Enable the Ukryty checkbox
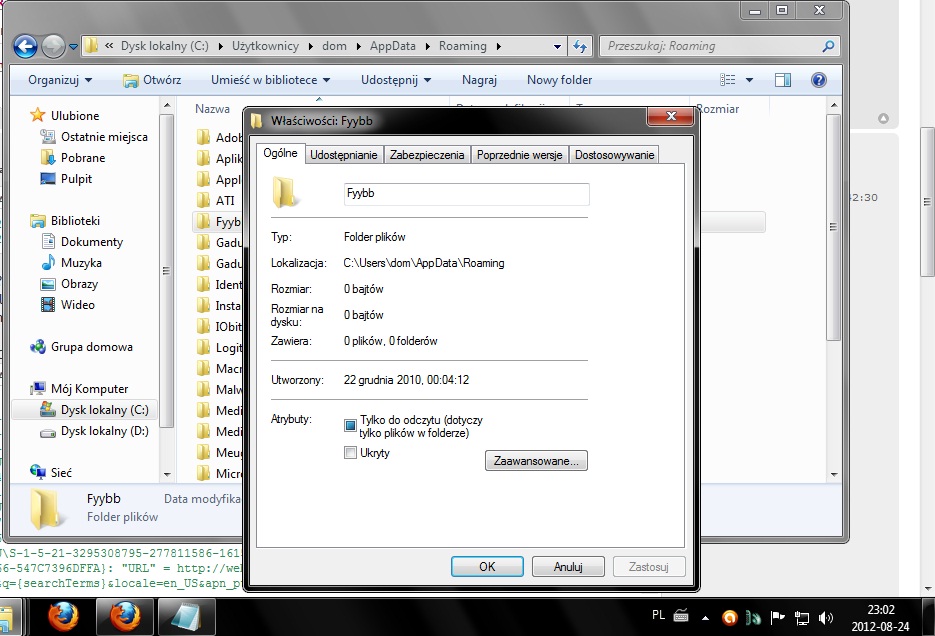 [350, 453]
